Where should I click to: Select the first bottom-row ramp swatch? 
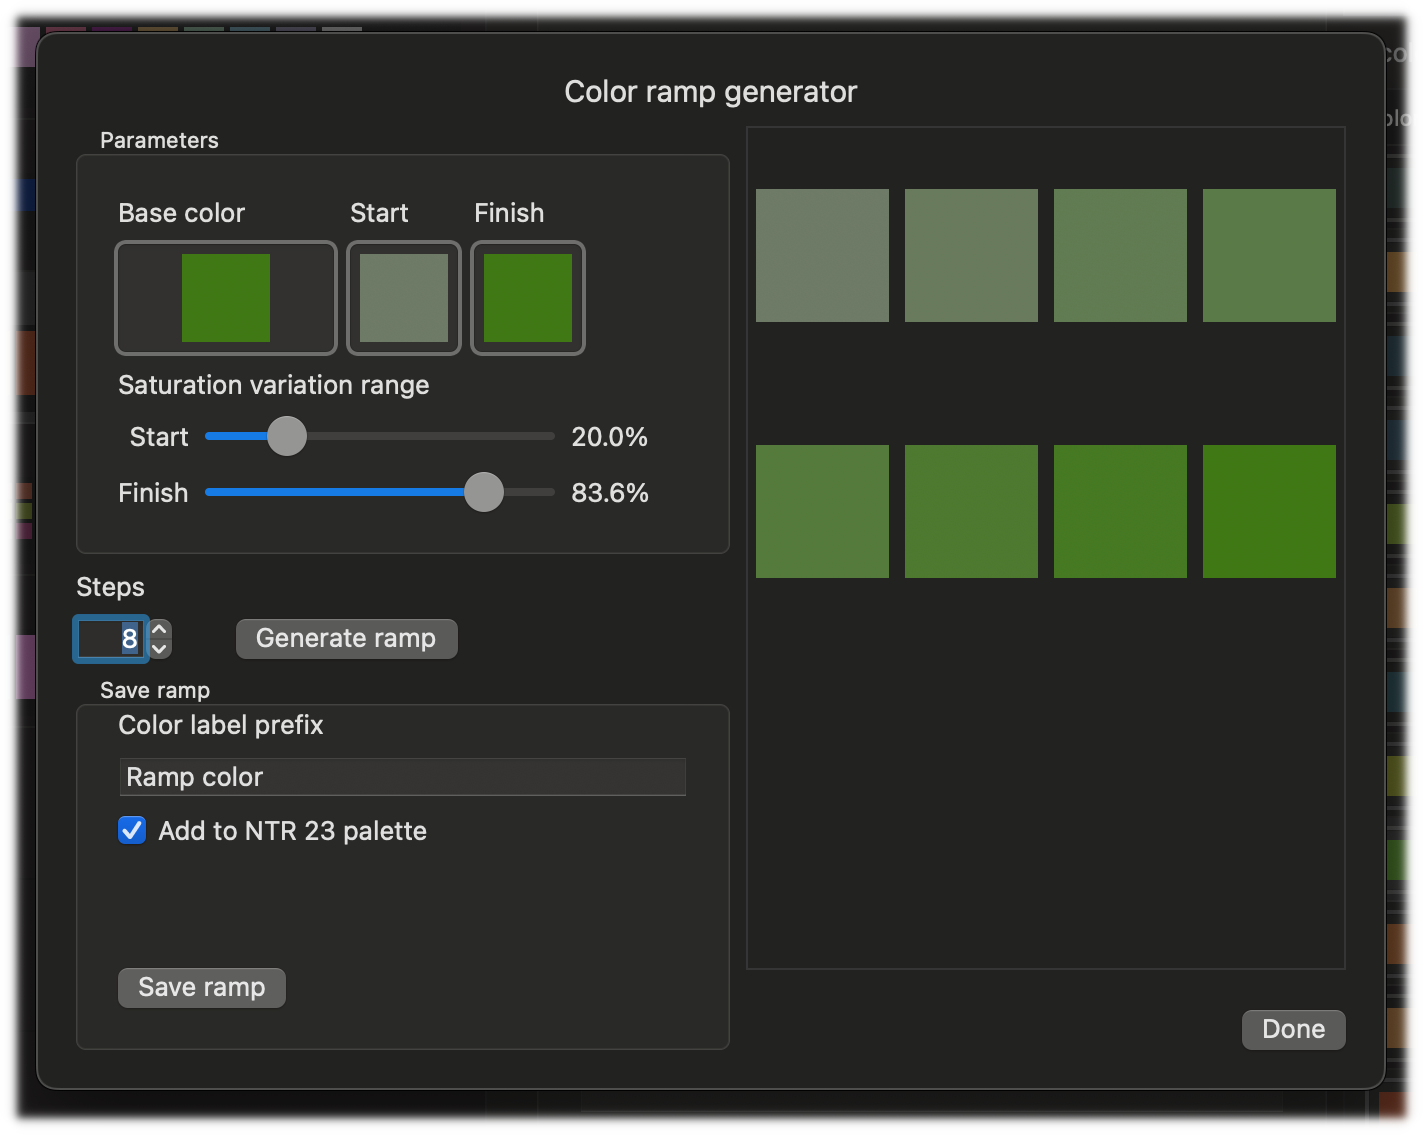pyautogui.click(x=822, y=512)
